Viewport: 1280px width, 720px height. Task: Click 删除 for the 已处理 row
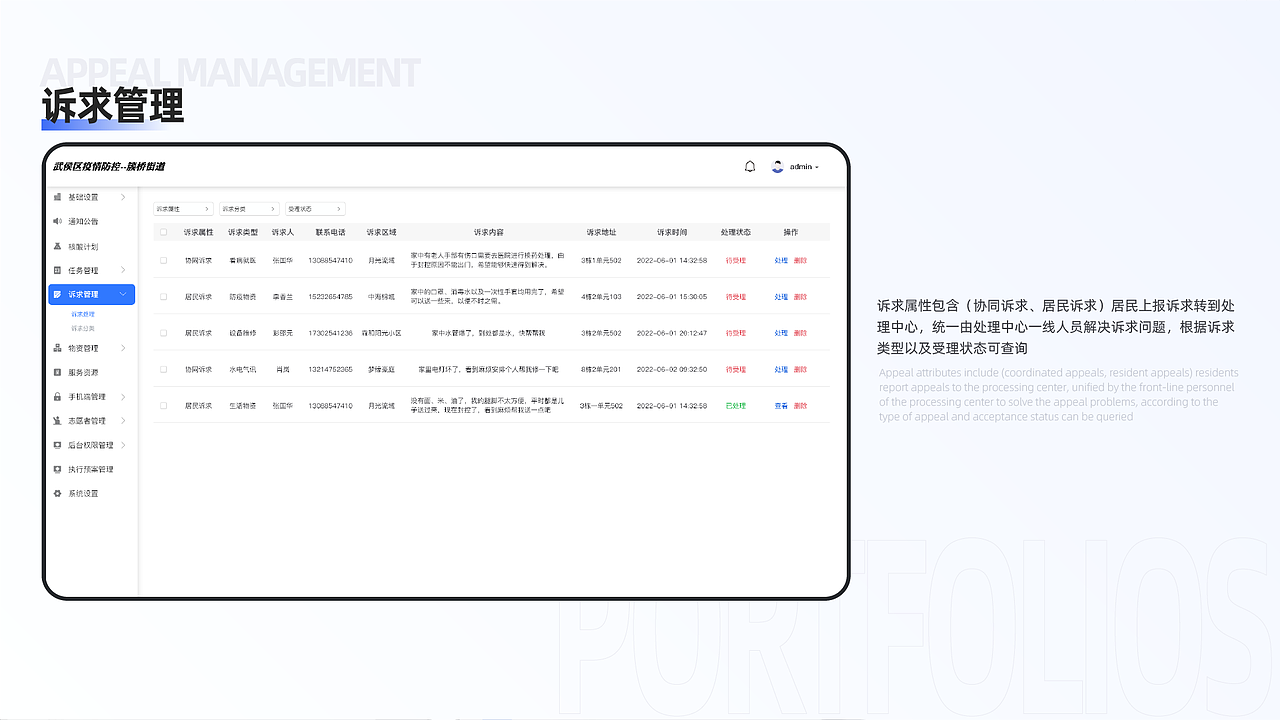[800, 406]
